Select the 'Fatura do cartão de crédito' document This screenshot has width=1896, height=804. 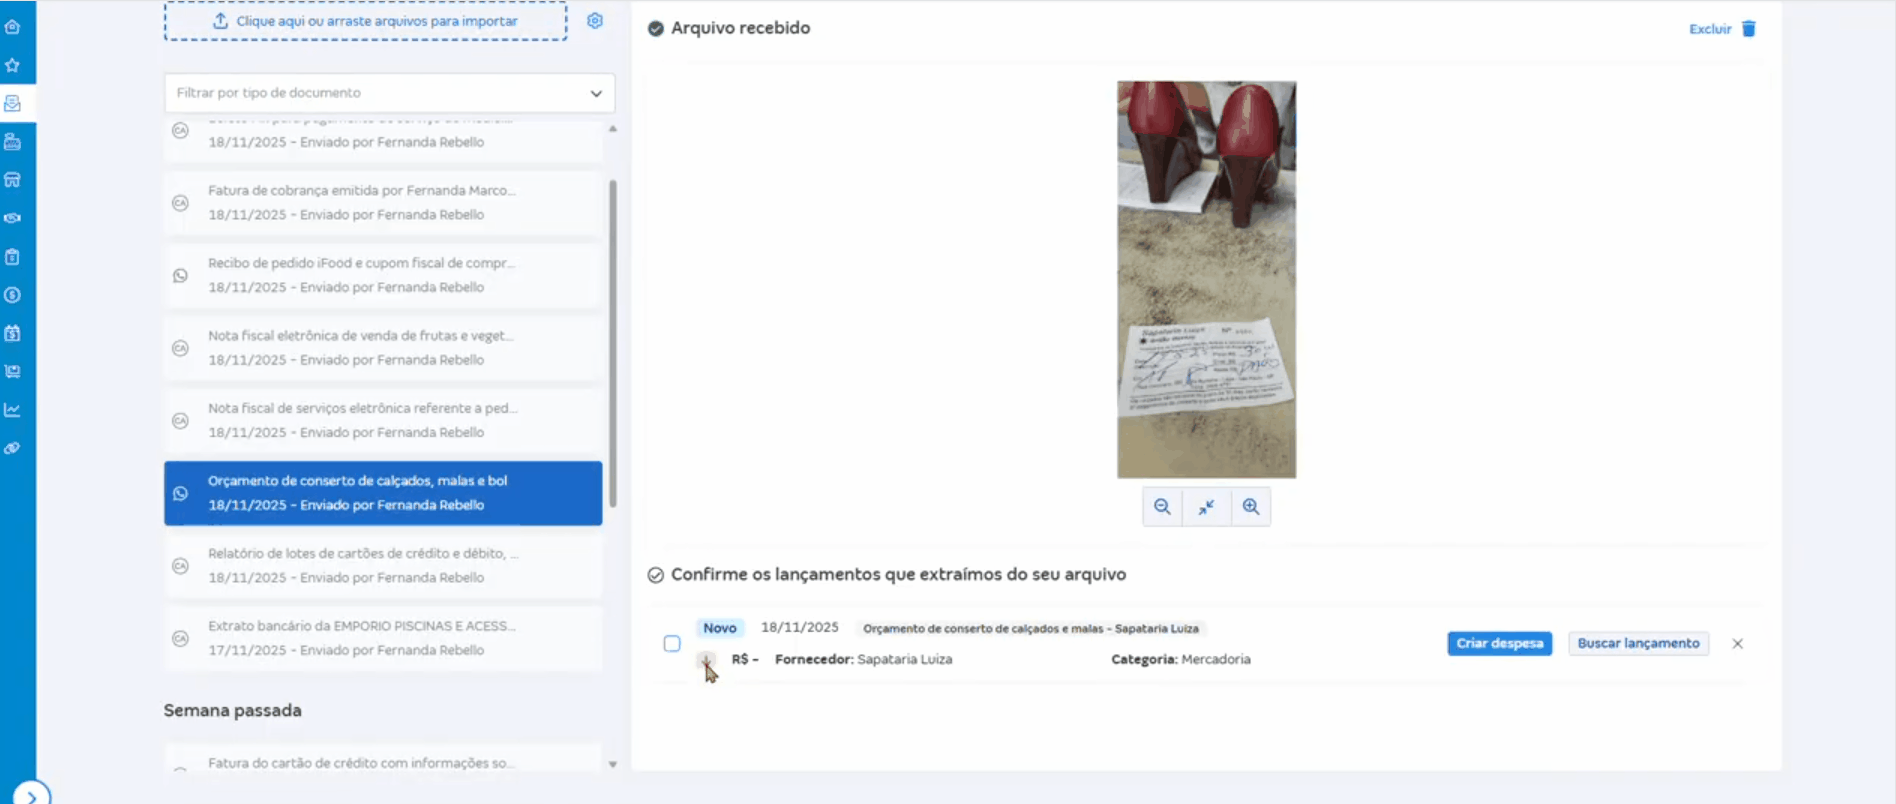383,760
